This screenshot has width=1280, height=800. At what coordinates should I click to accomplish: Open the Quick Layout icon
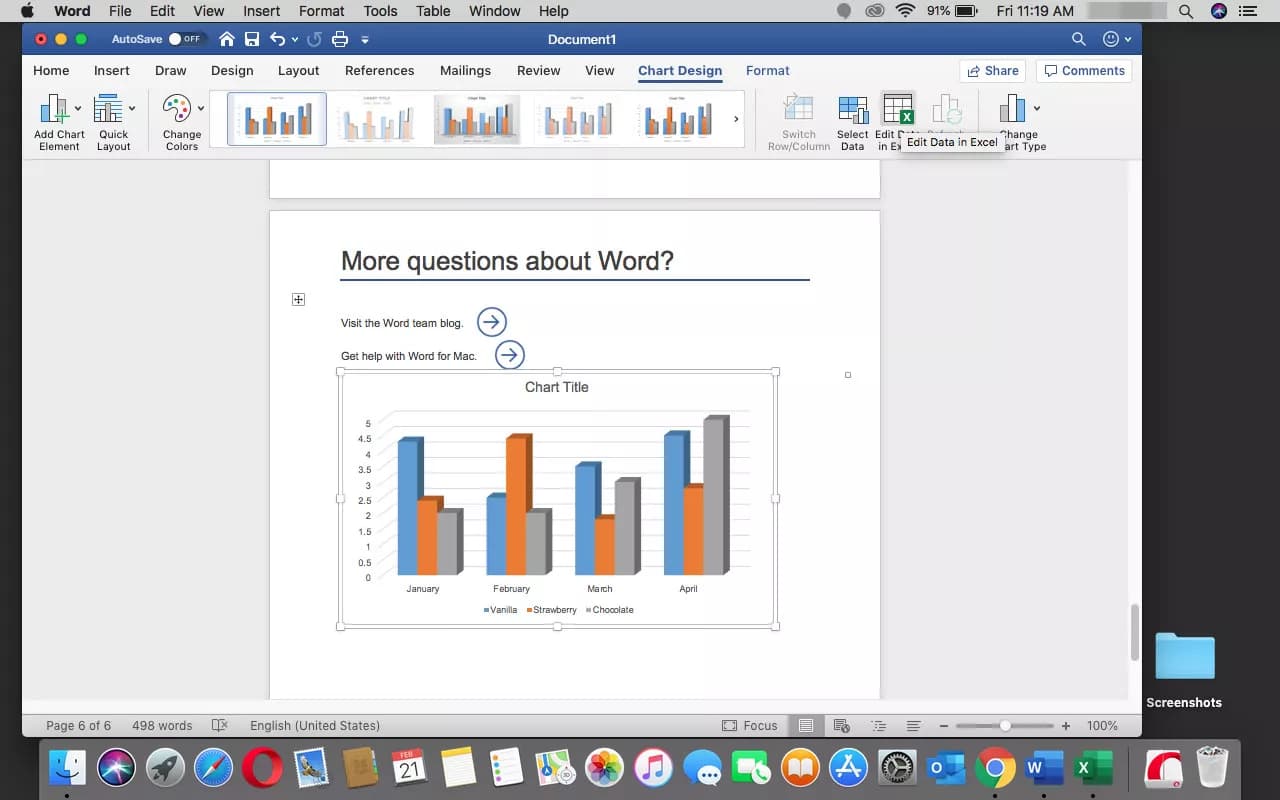(108, 108)
